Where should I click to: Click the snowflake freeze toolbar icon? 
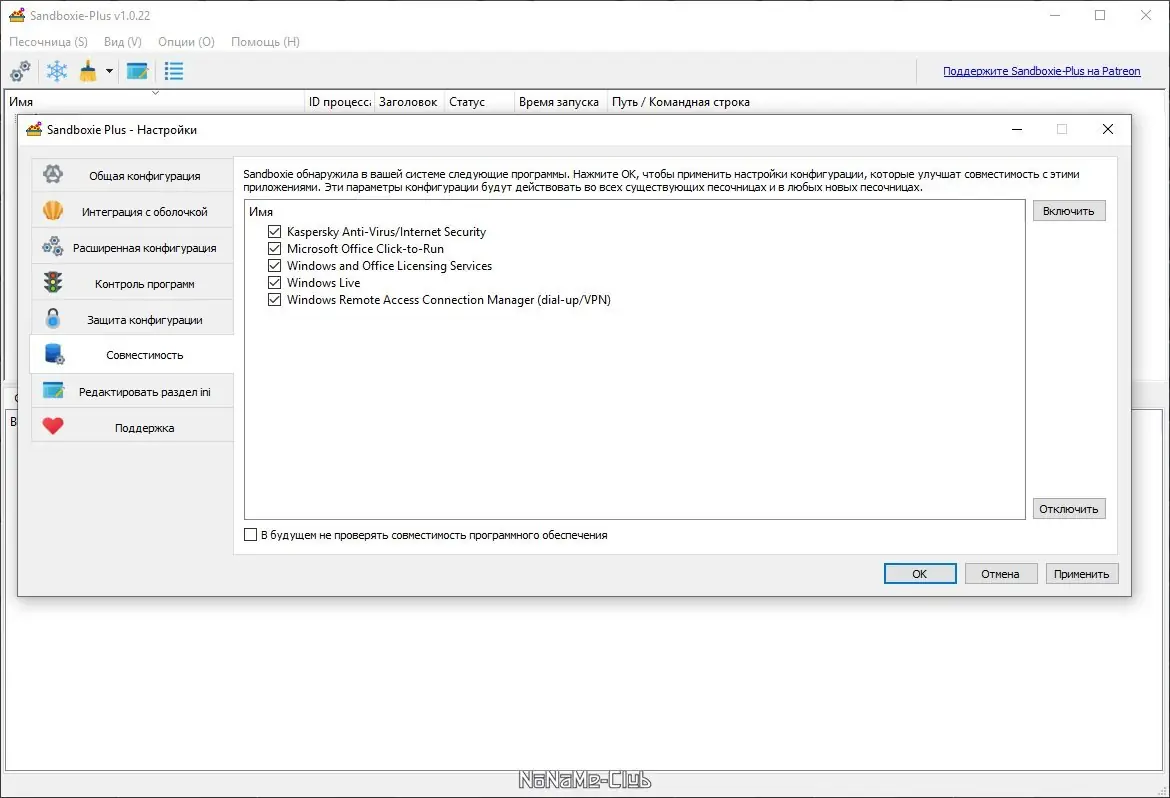tap(57, 72)
